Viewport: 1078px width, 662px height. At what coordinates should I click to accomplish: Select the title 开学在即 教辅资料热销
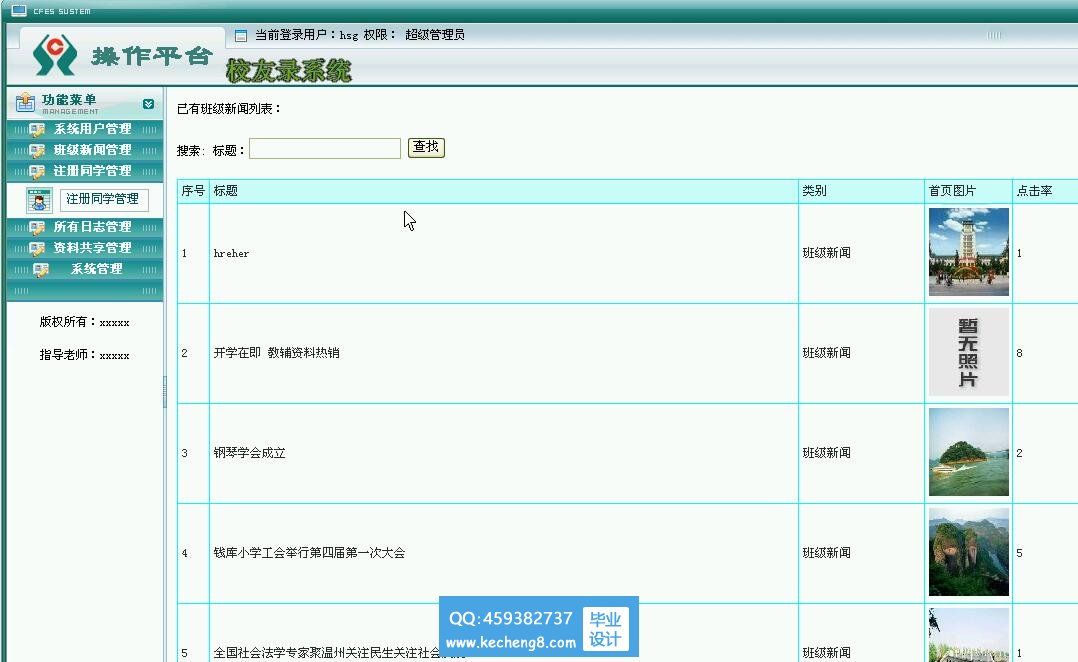(276, 353)
